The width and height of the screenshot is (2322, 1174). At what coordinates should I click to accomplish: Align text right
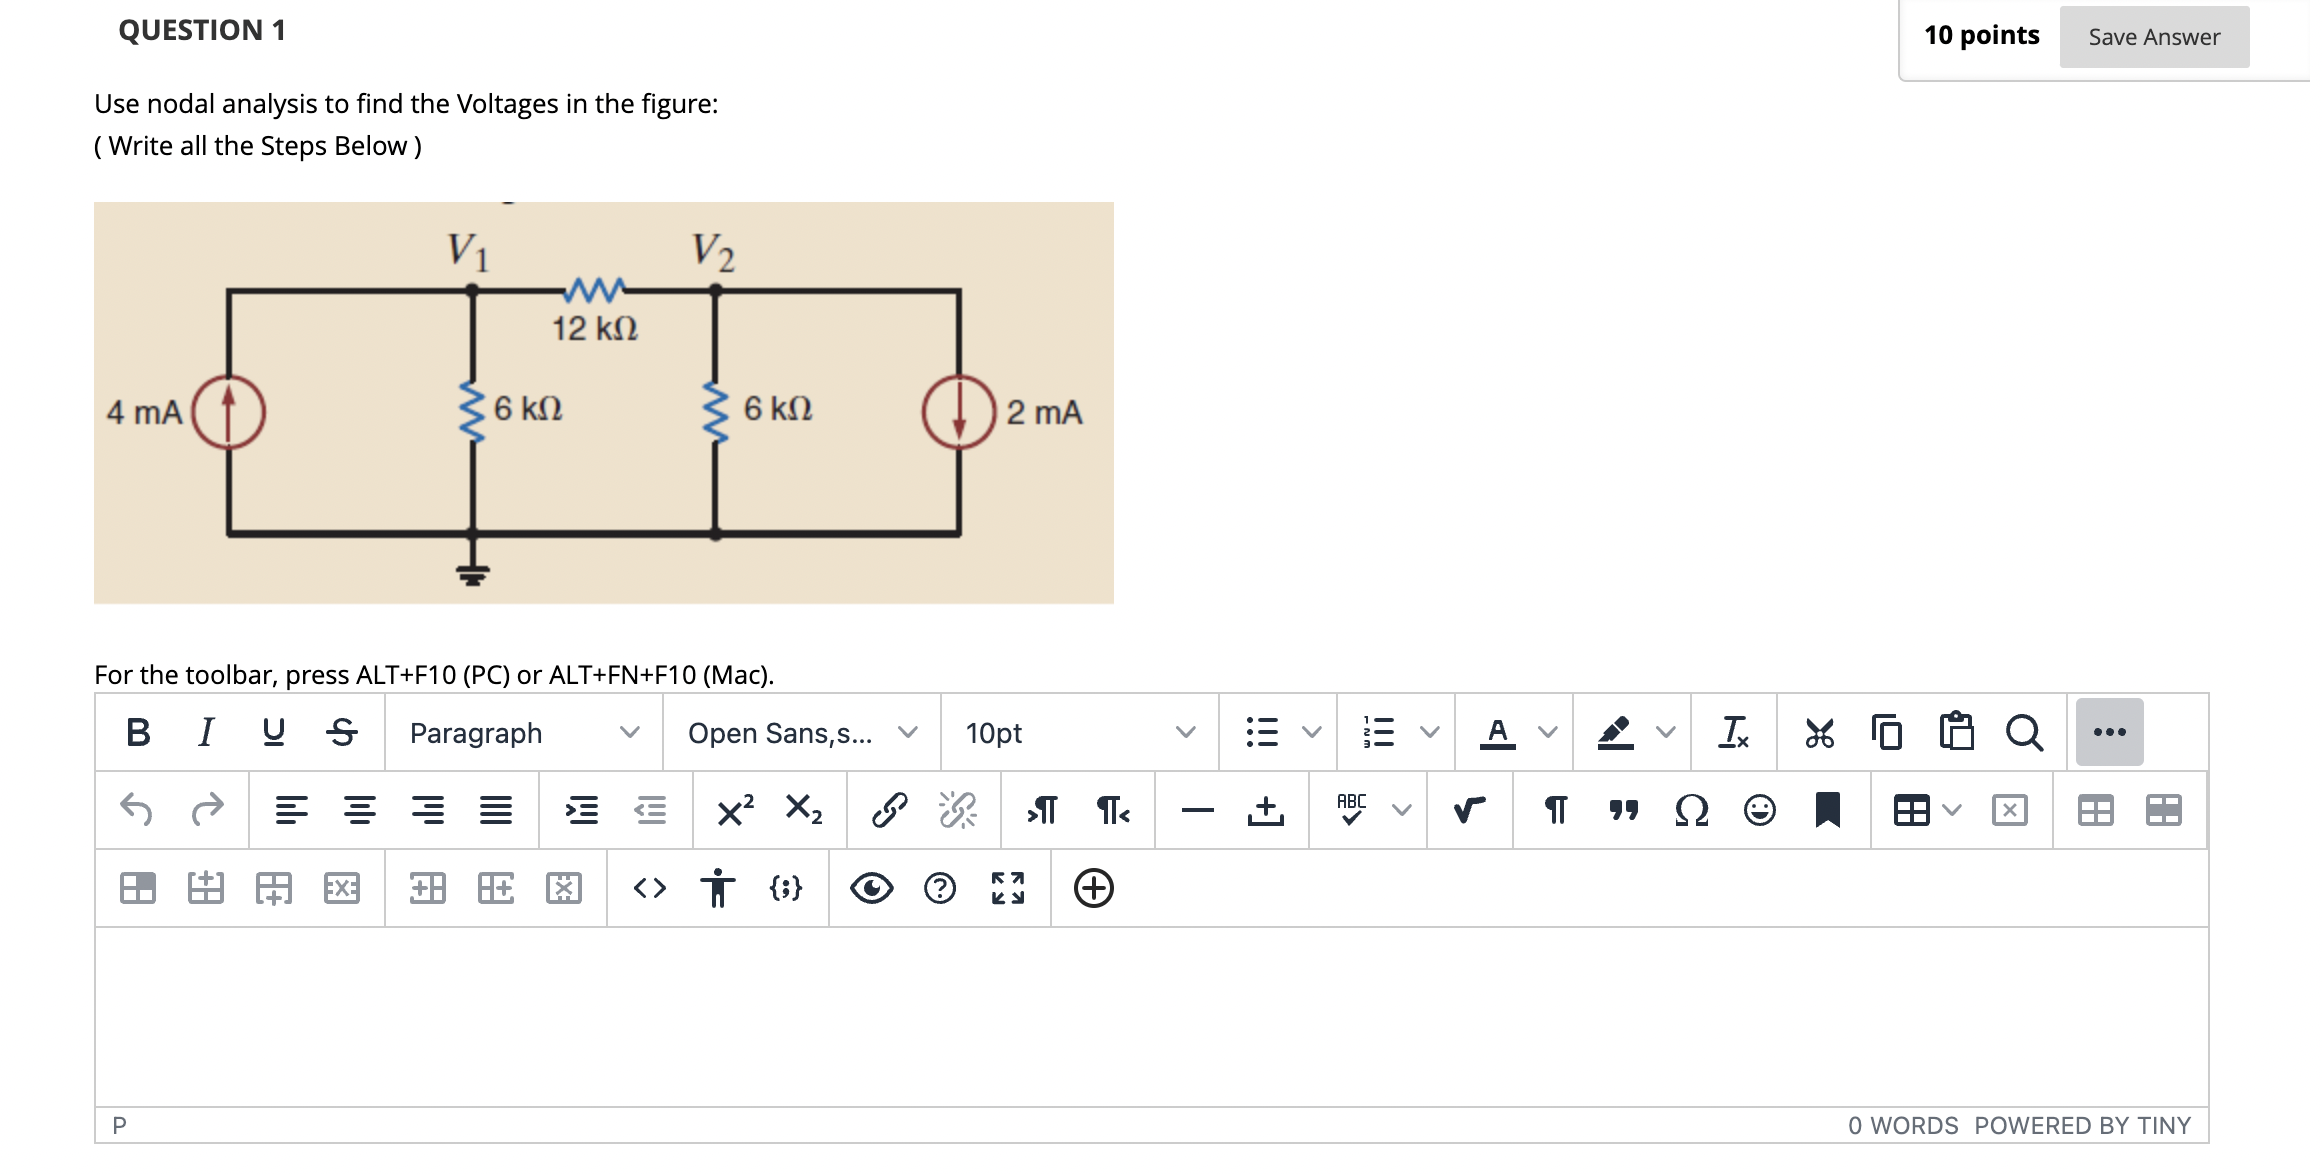tap(428, 809)
